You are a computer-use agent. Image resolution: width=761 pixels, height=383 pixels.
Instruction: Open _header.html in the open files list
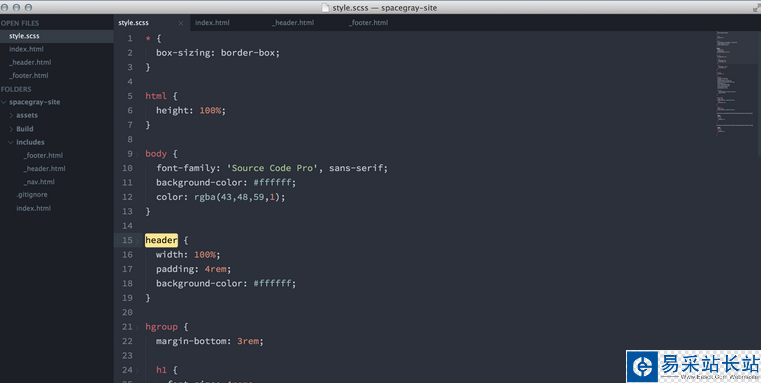click(x=30, y=62)
